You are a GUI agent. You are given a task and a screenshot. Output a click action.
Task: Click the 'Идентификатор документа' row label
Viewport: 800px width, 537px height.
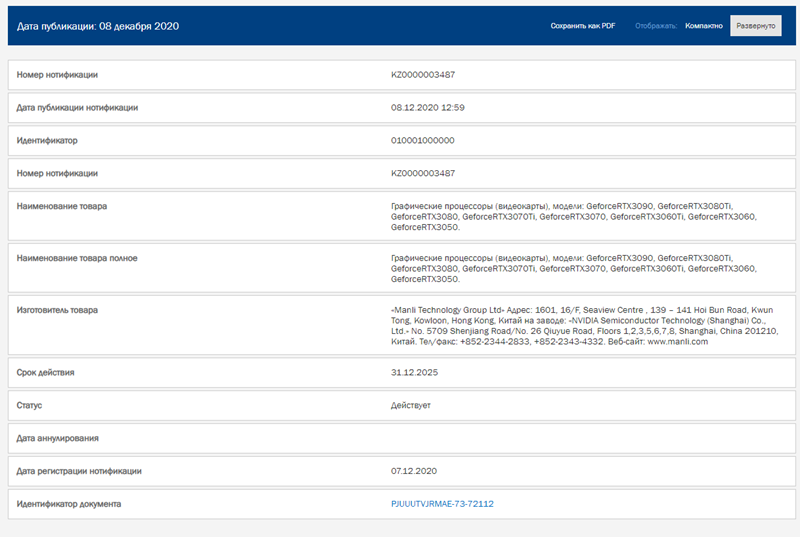(69, 504)
